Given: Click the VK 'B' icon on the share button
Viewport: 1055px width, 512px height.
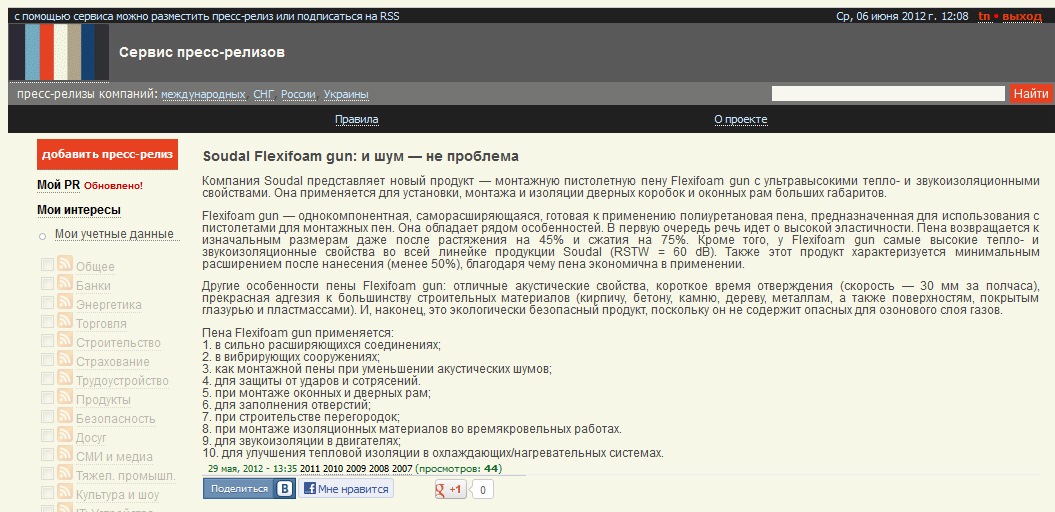Looking at the screenshot, I should pyautogui.click(x=285, y=489).
